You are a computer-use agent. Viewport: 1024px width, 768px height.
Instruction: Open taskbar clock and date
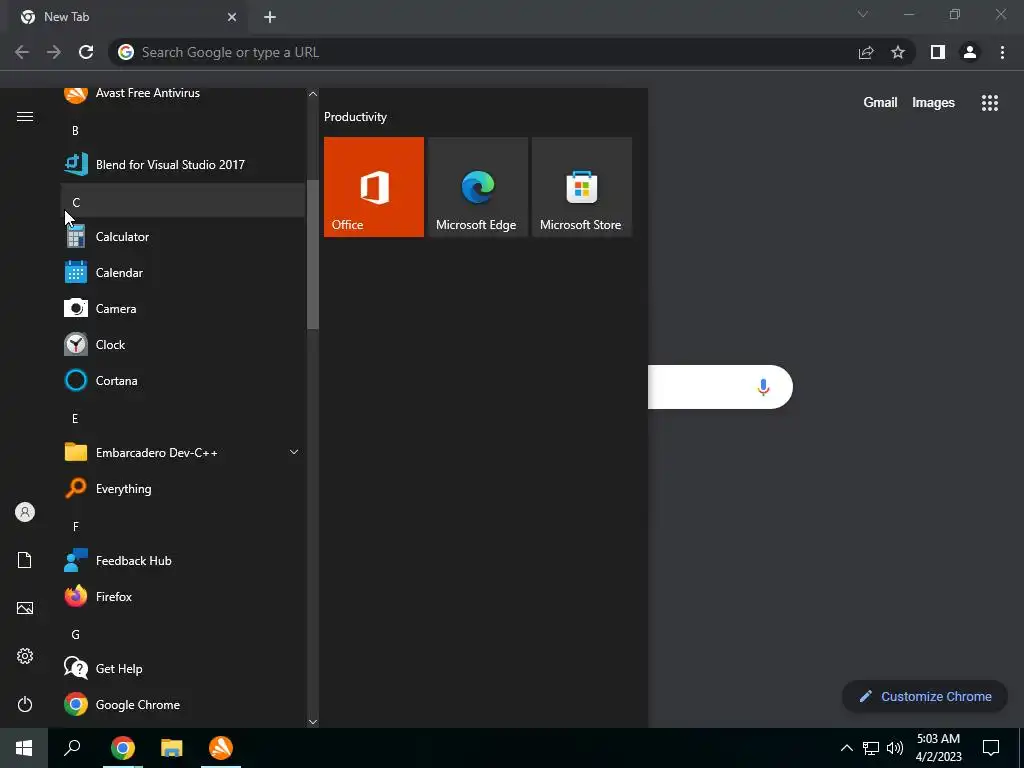pos(938,748)
